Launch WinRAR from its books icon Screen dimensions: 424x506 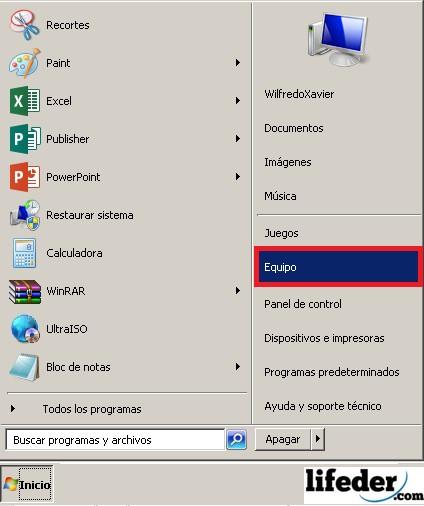click(x=25, y=291)
